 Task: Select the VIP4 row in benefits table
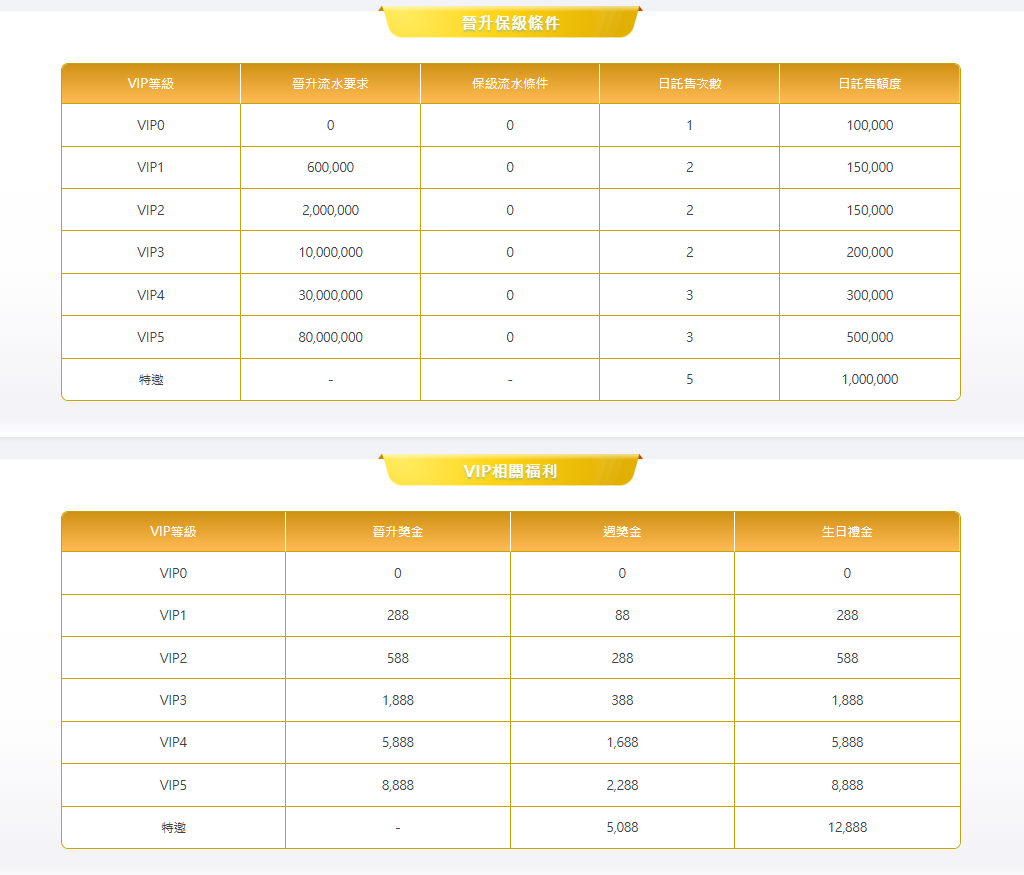coord(511,742)
